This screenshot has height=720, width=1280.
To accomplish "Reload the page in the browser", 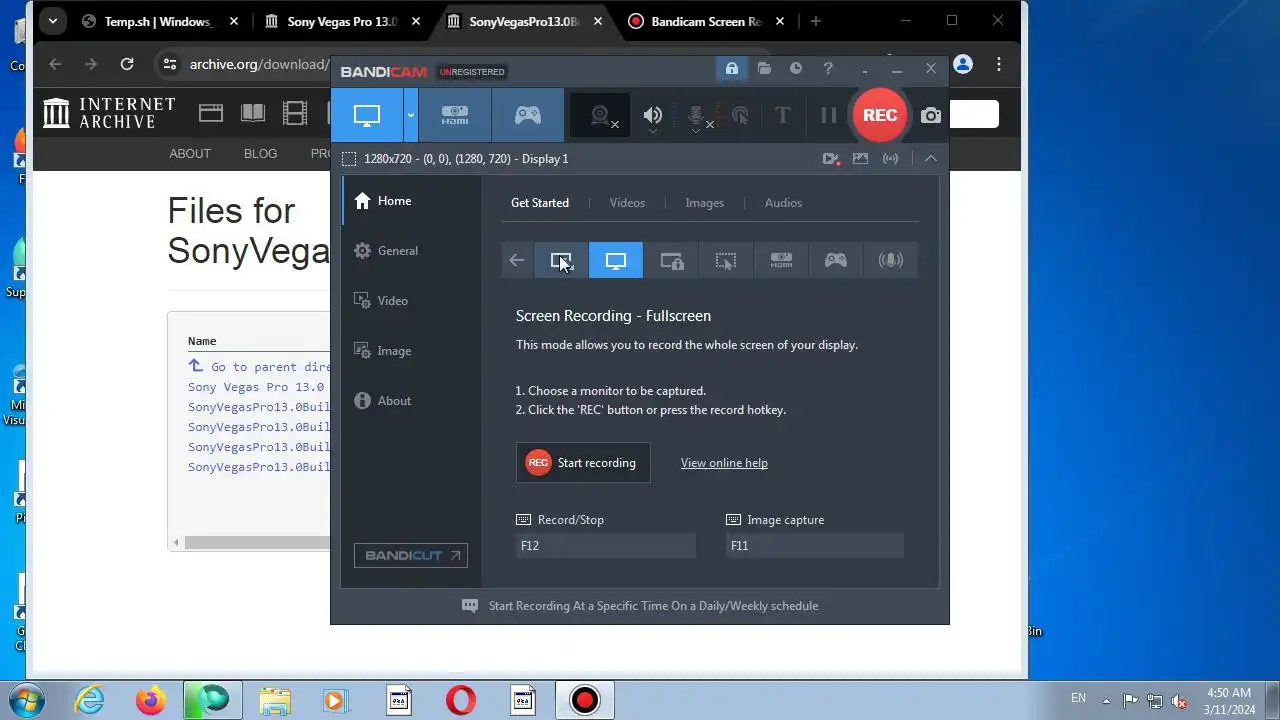I will point(127,64).
